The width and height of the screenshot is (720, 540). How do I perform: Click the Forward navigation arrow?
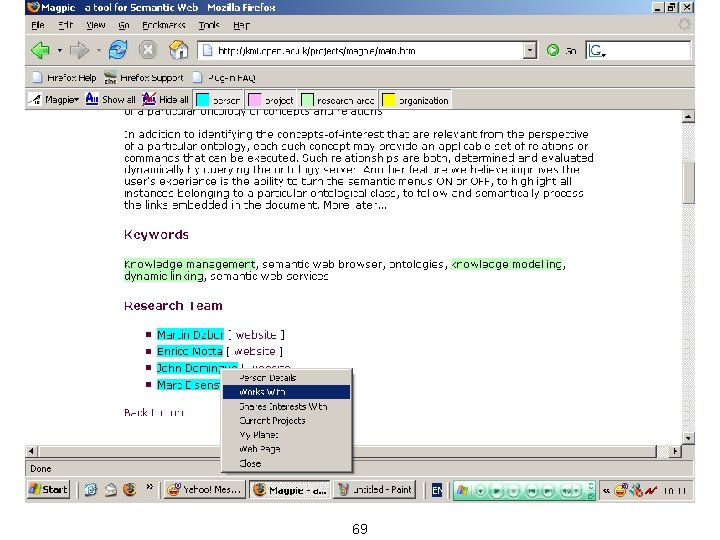point(79,50)
